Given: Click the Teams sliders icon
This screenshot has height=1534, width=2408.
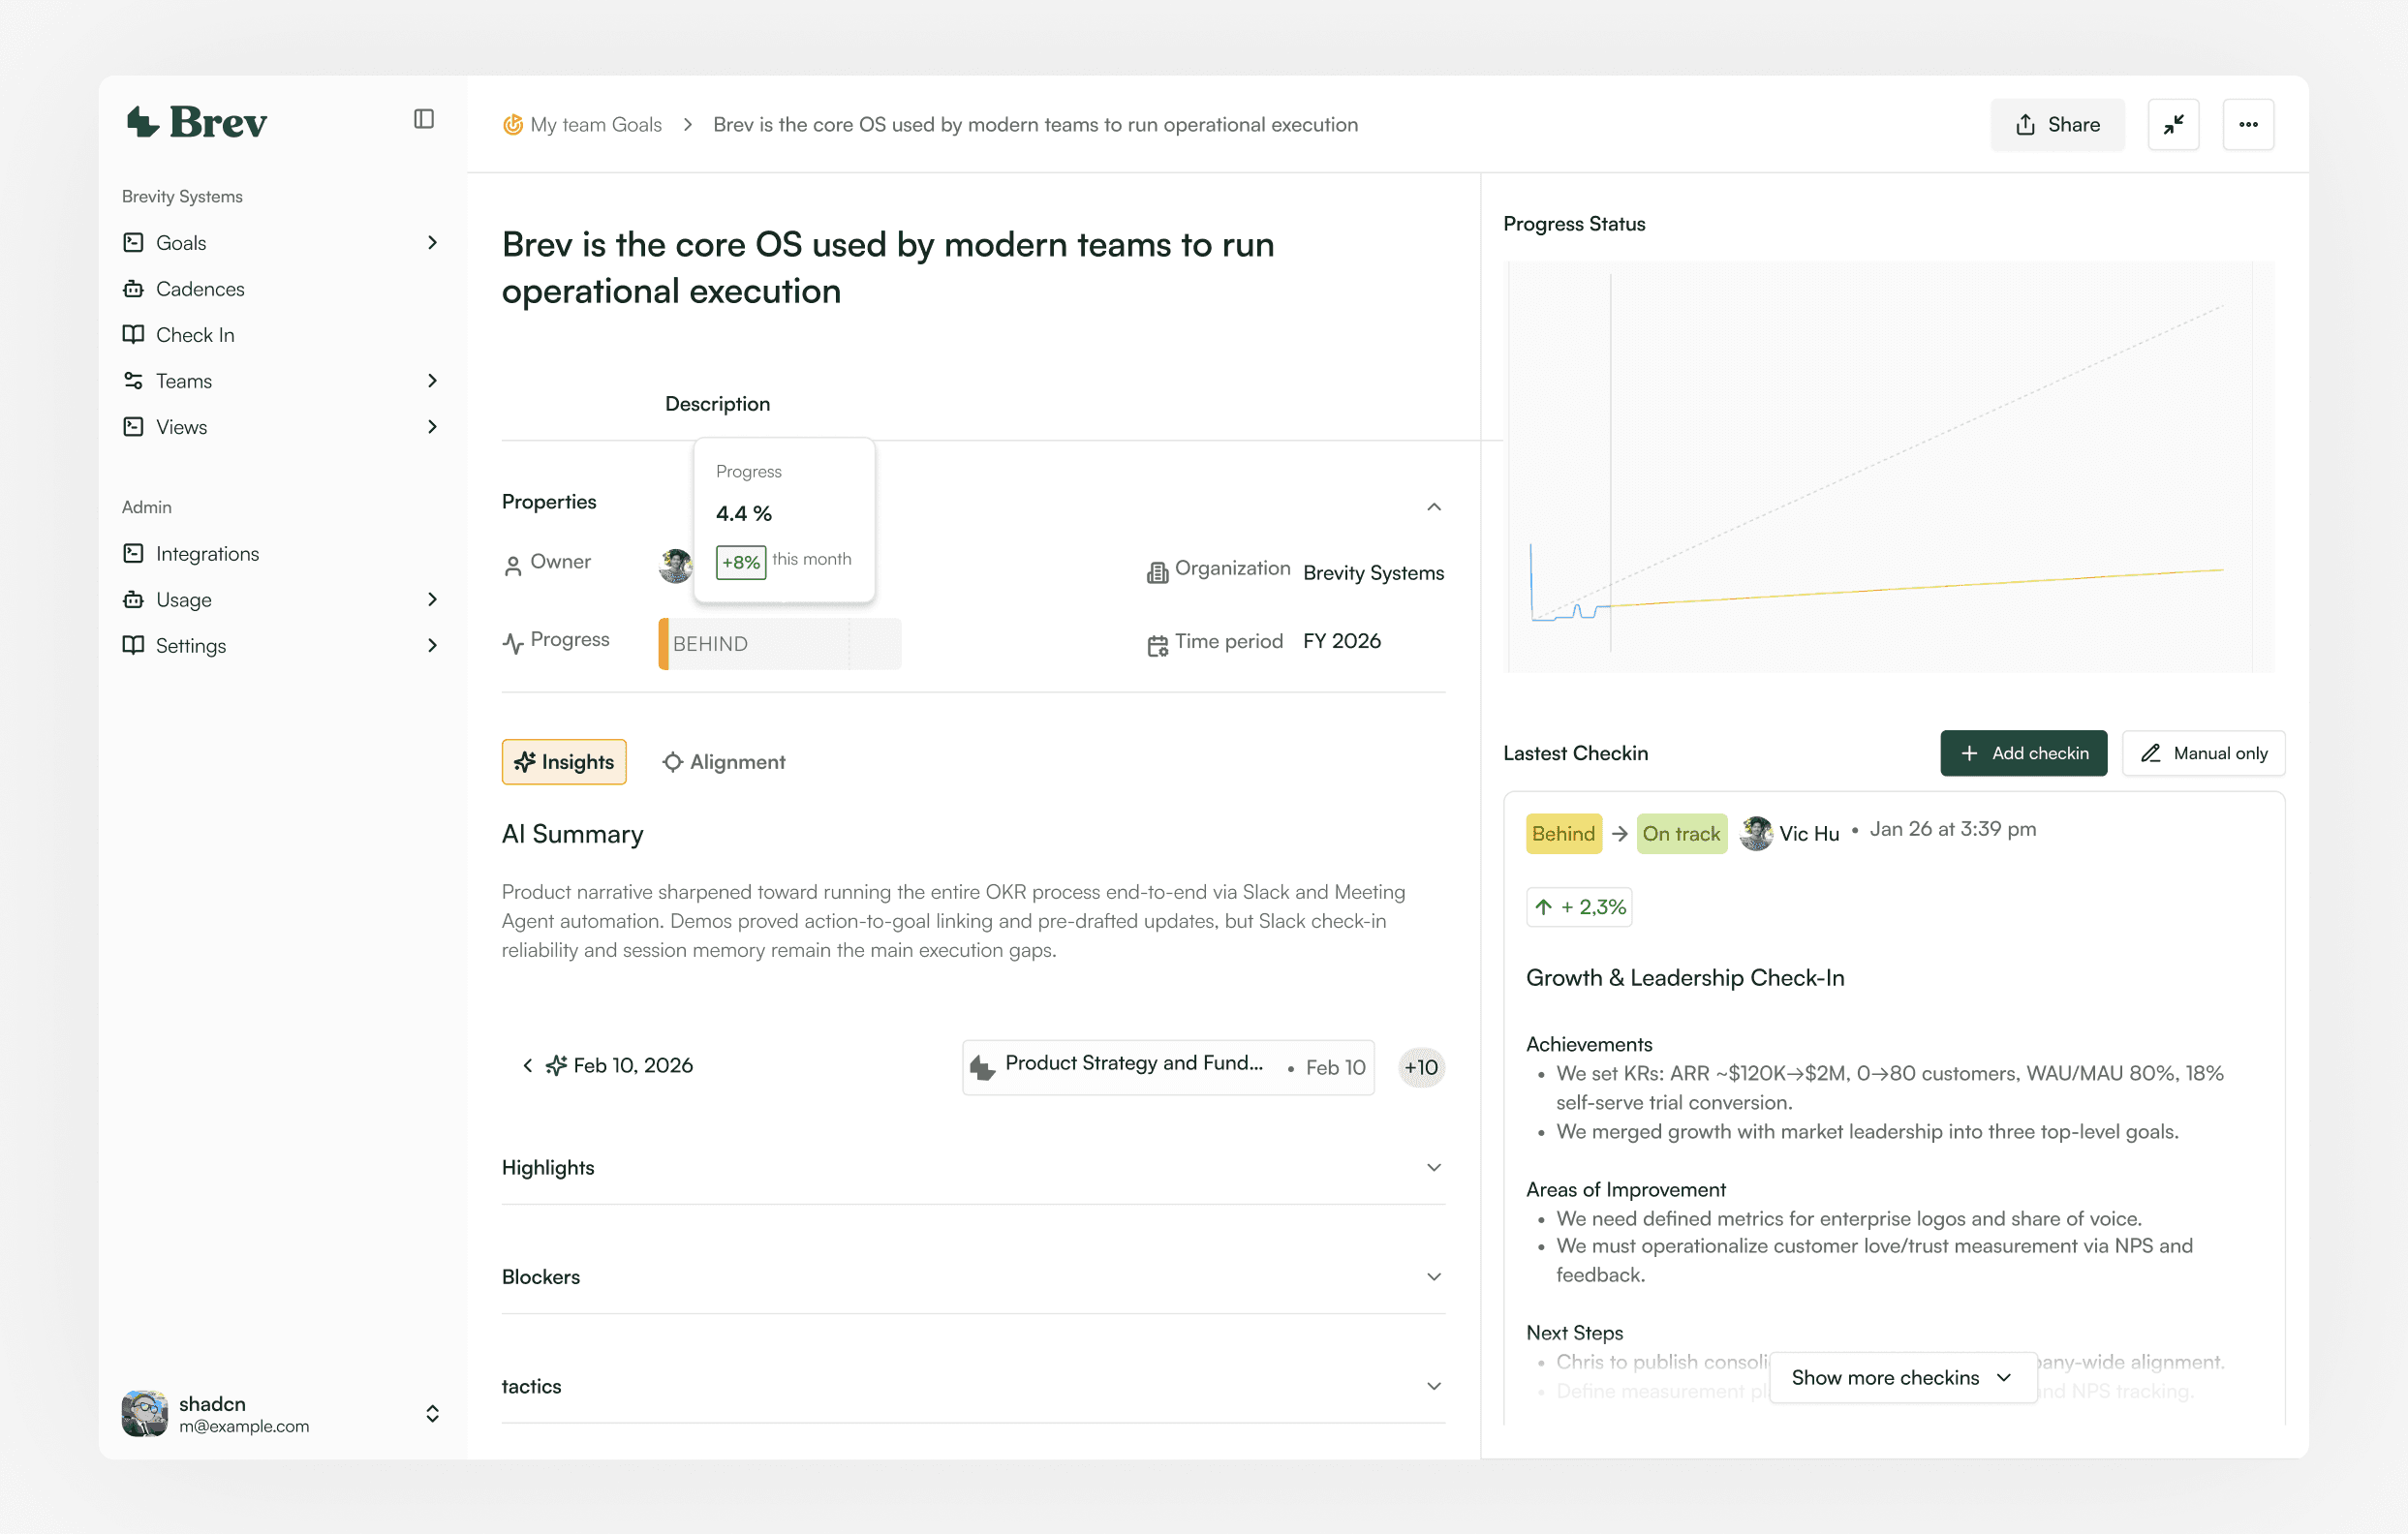Looking at the screenshot, I should tap(133, 380).
